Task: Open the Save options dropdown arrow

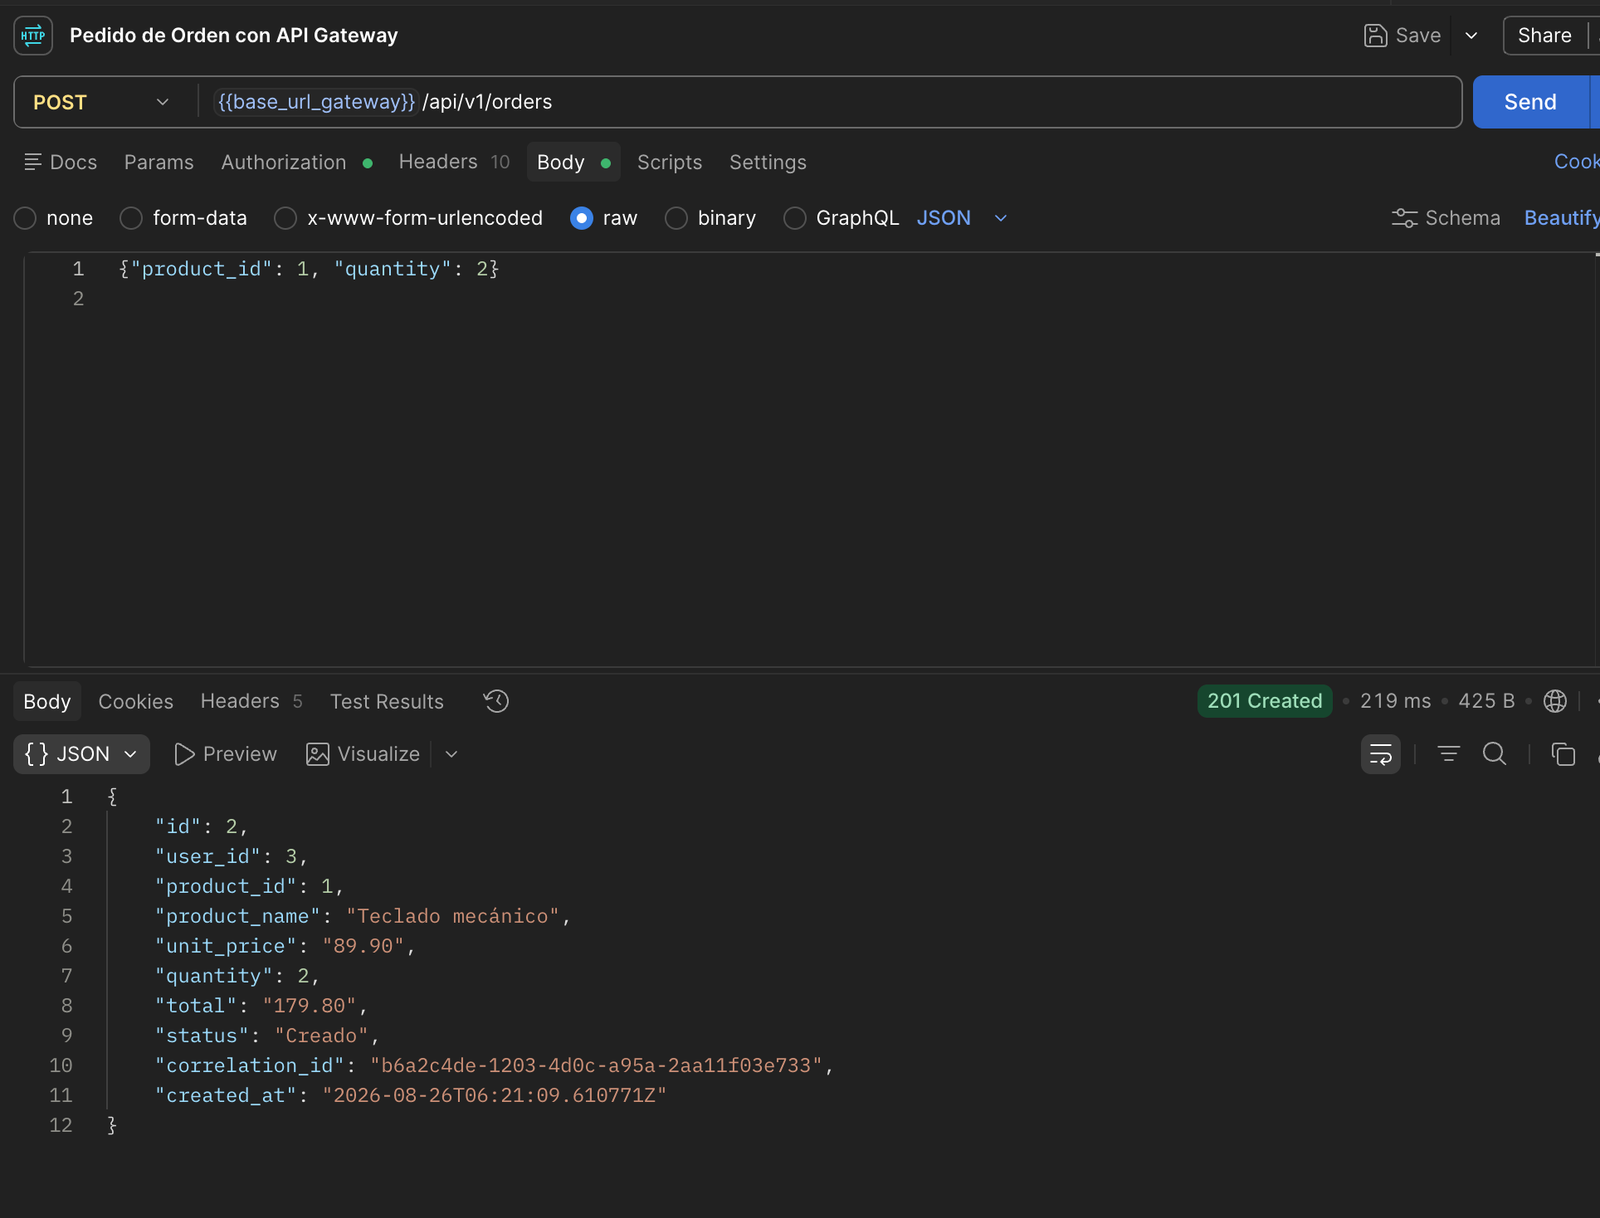Action: click(1471, 36)
